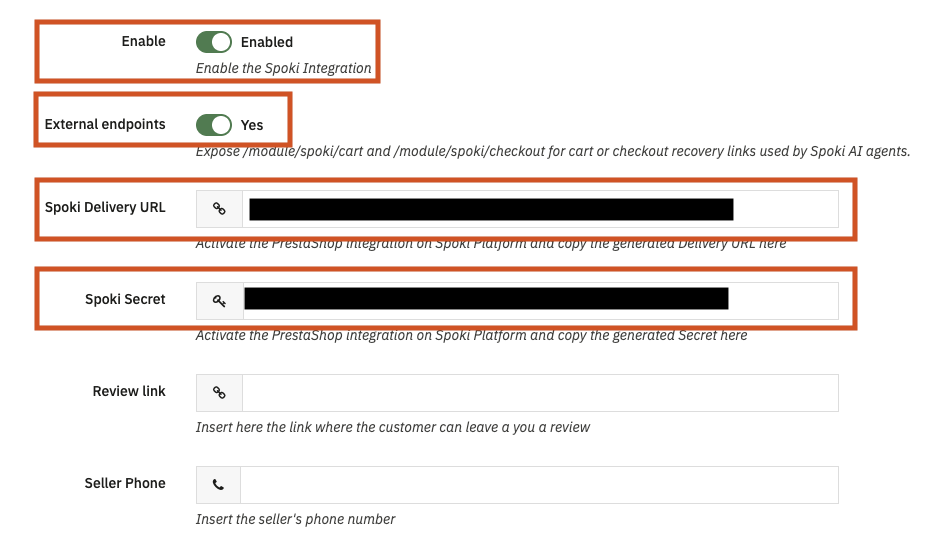This screenshot has width=933, height=552.
Task: Click the link icon beside Spoki Delivery URL
Action: [x=219, y=209]
